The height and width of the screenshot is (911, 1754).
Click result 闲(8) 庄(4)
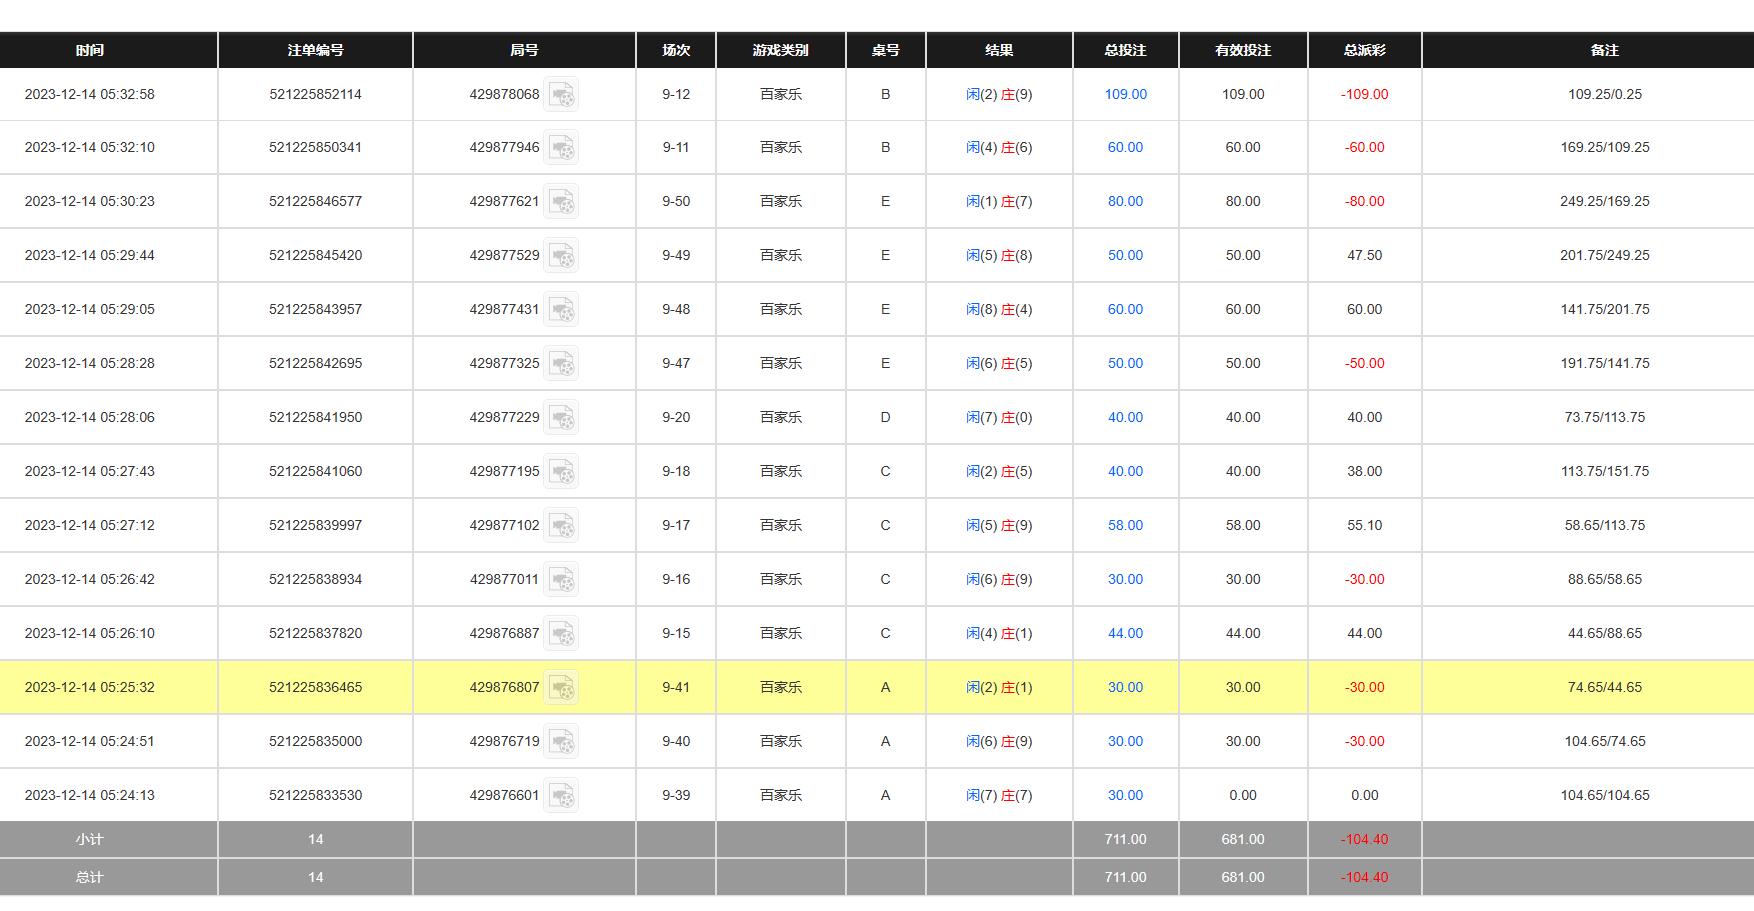click(999, 309)
